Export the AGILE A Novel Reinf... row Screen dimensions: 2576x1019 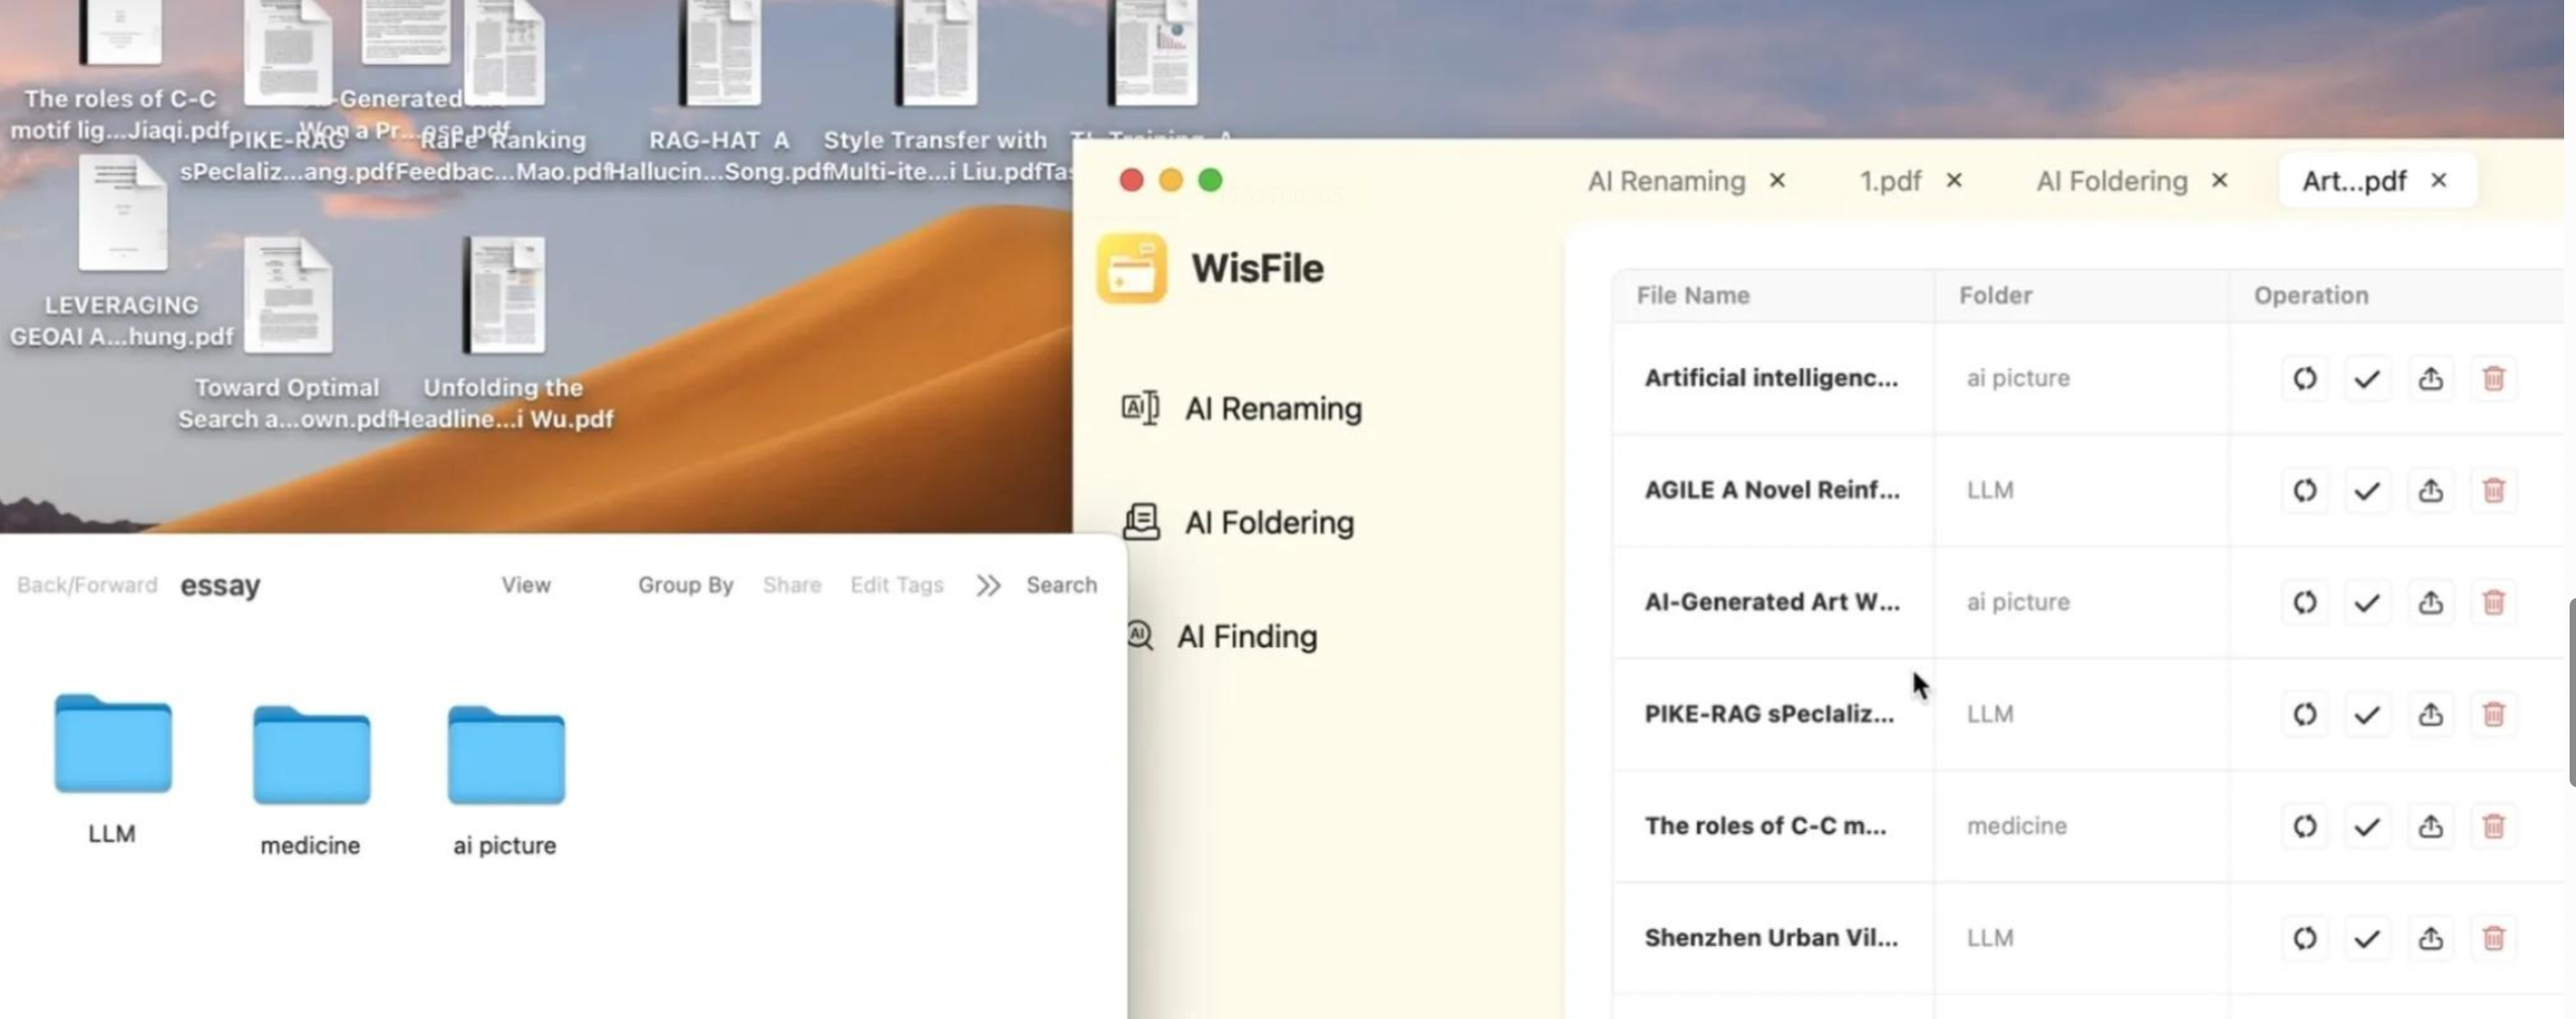(2431, 491)
